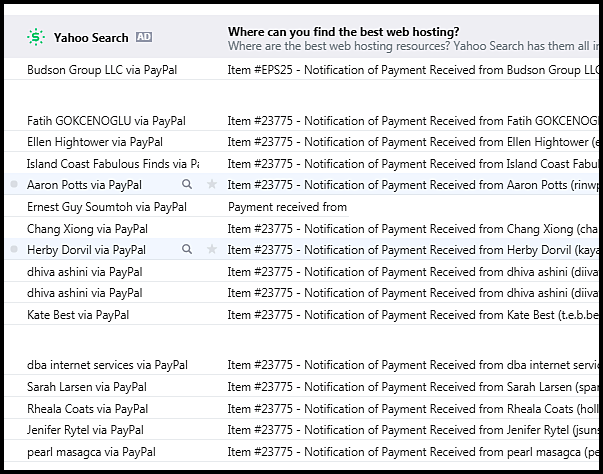Open subject mentioning Chang Xiong payment

[x=413, y=229]
